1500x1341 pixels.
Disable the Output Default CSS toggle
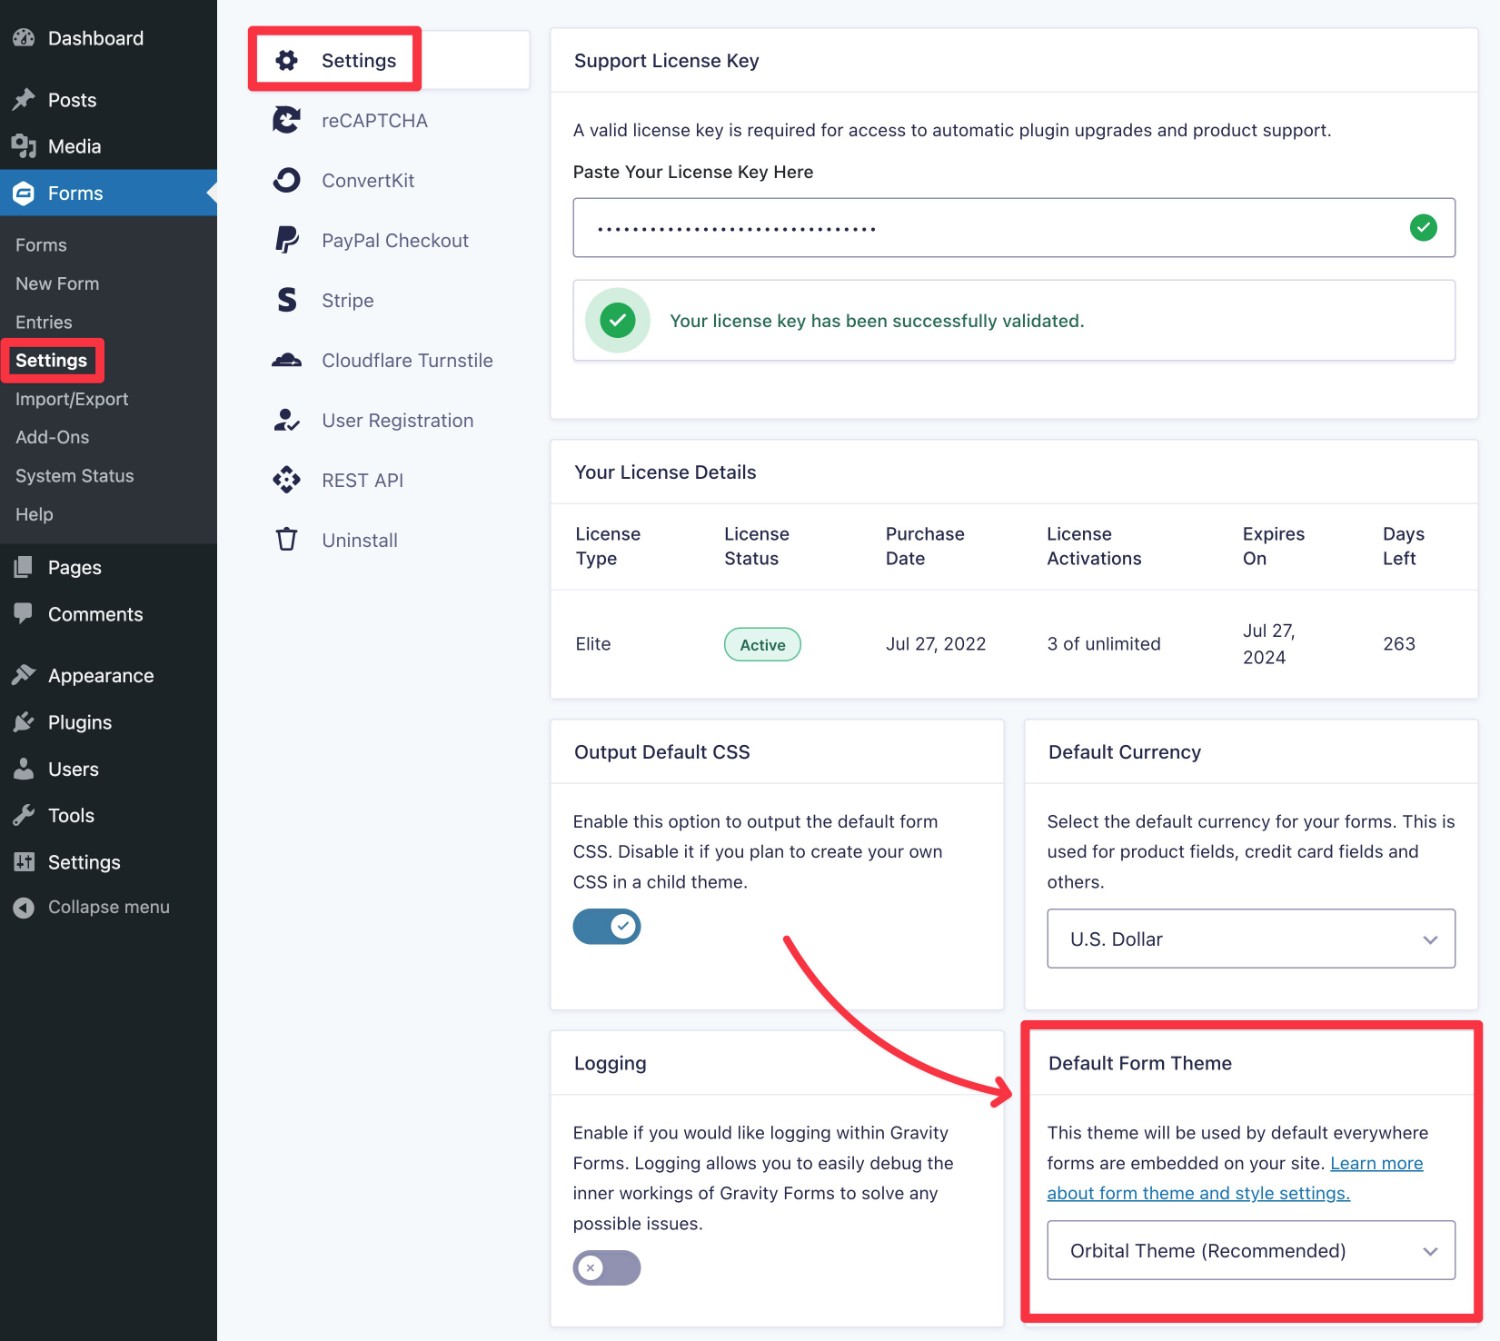[607, 926]
